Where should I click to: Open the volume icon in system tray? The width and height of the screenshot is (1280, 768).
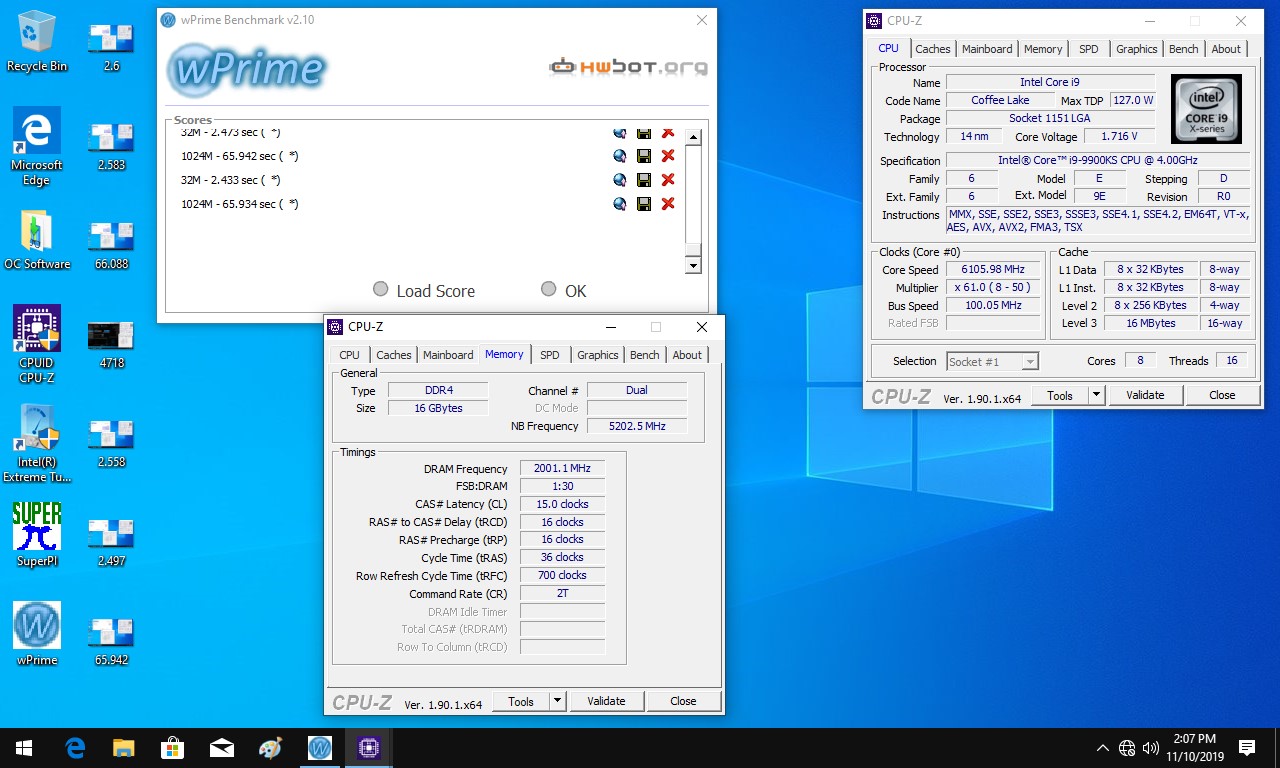tap(1149, 748)
